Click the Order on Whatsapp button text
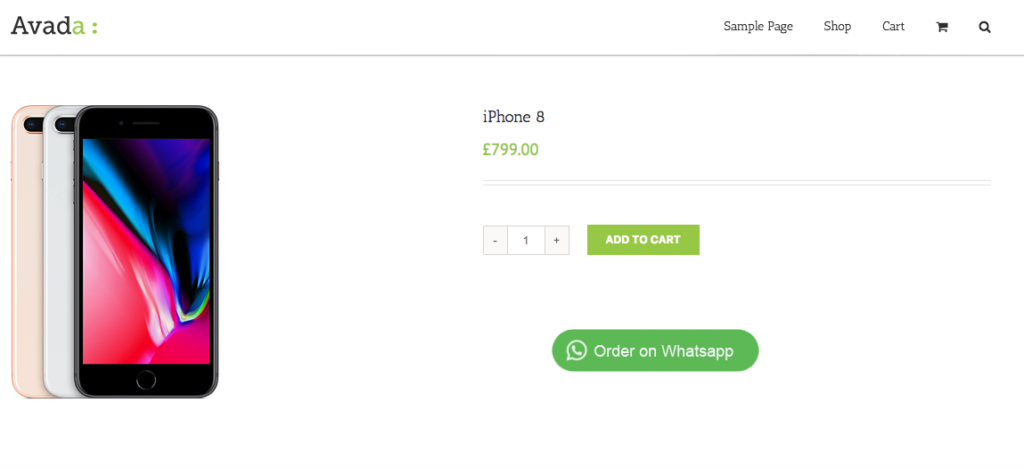1024x469 pixels. tap(663, 351)
